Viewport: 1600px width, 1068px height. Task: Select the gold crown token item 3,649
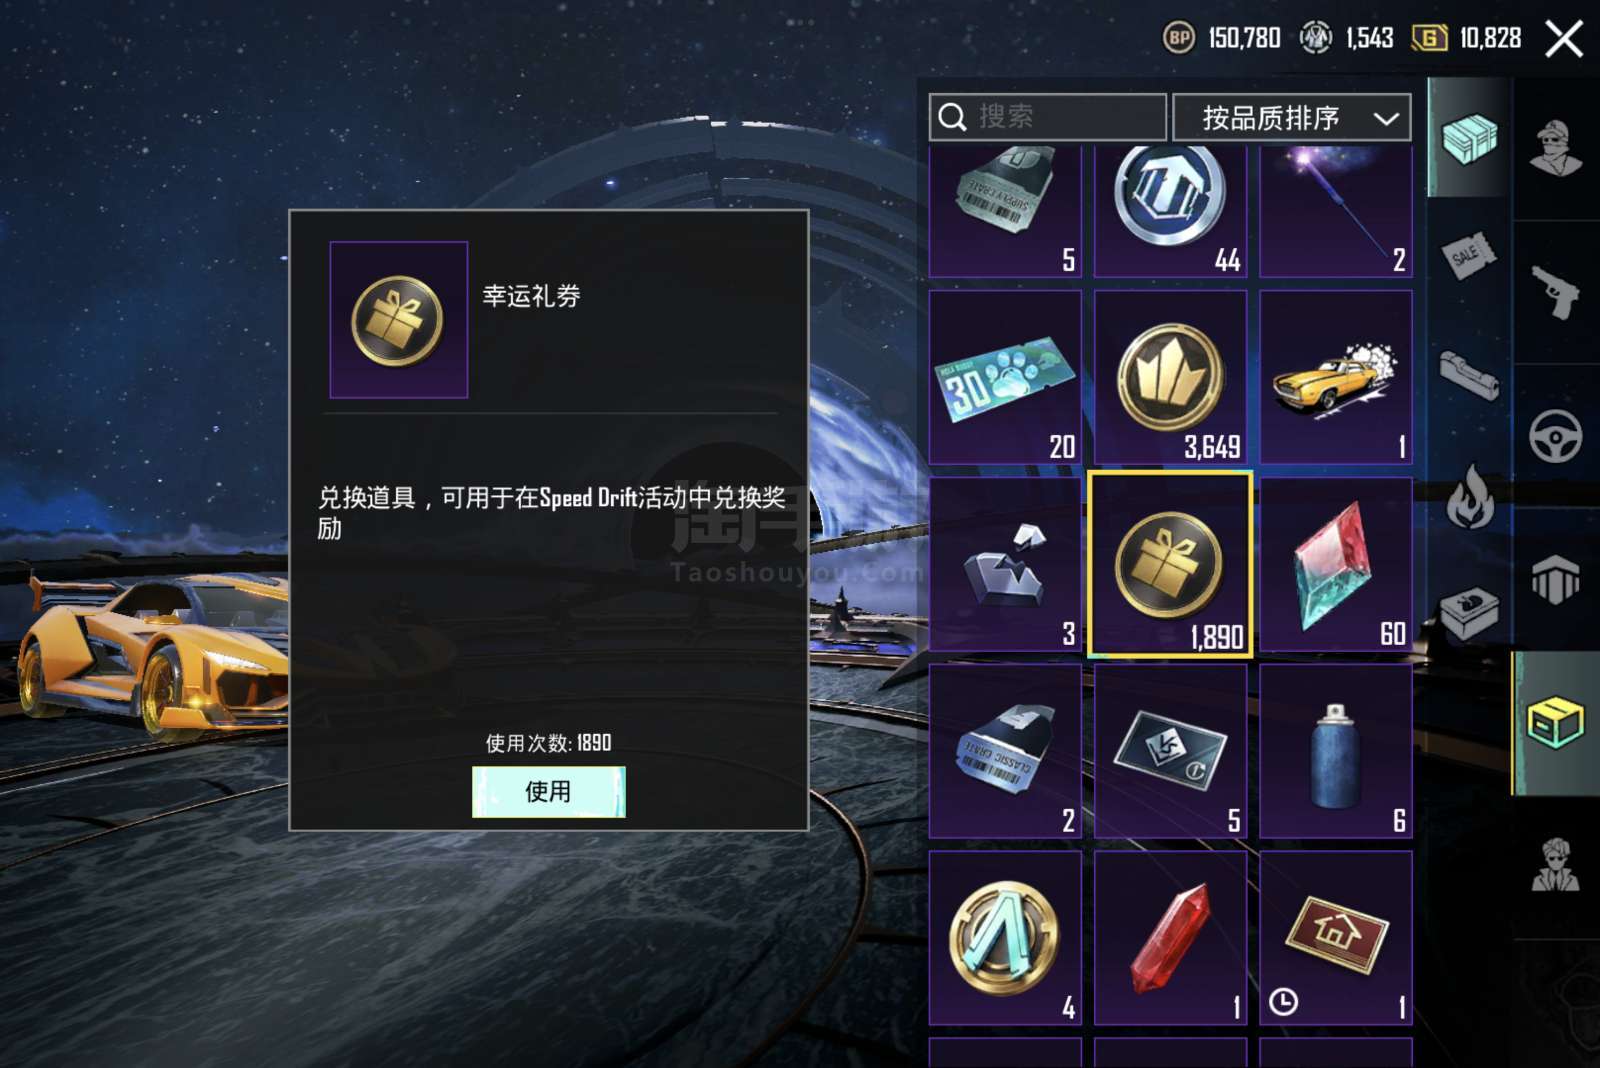pyautogui.click(x=1170, y=377)
